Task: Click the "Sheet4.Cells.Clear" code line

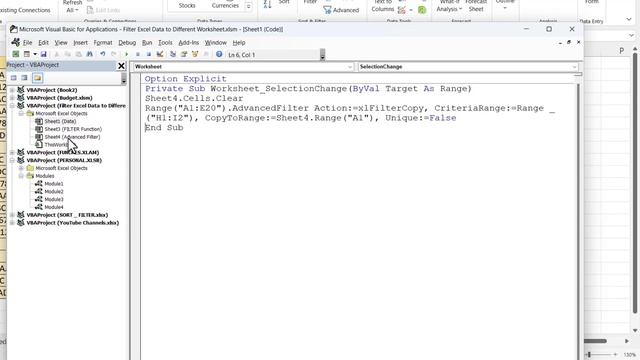Action: (194, 98)
